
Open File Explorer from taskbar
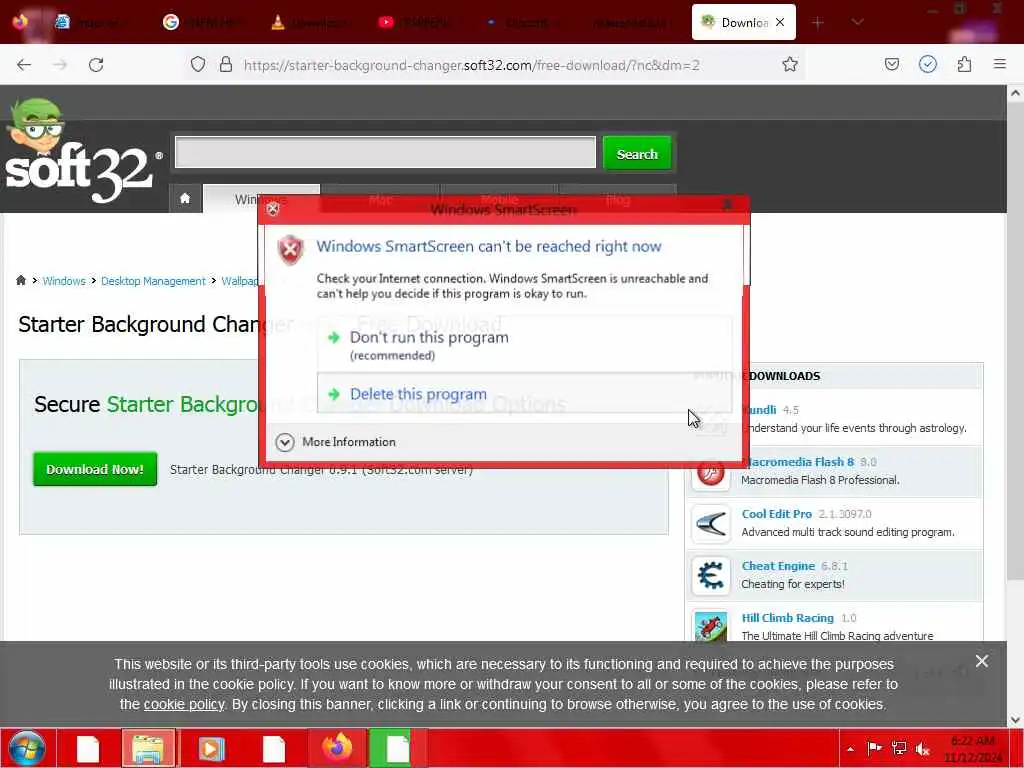pyautogui.click(x=148, y=748)
